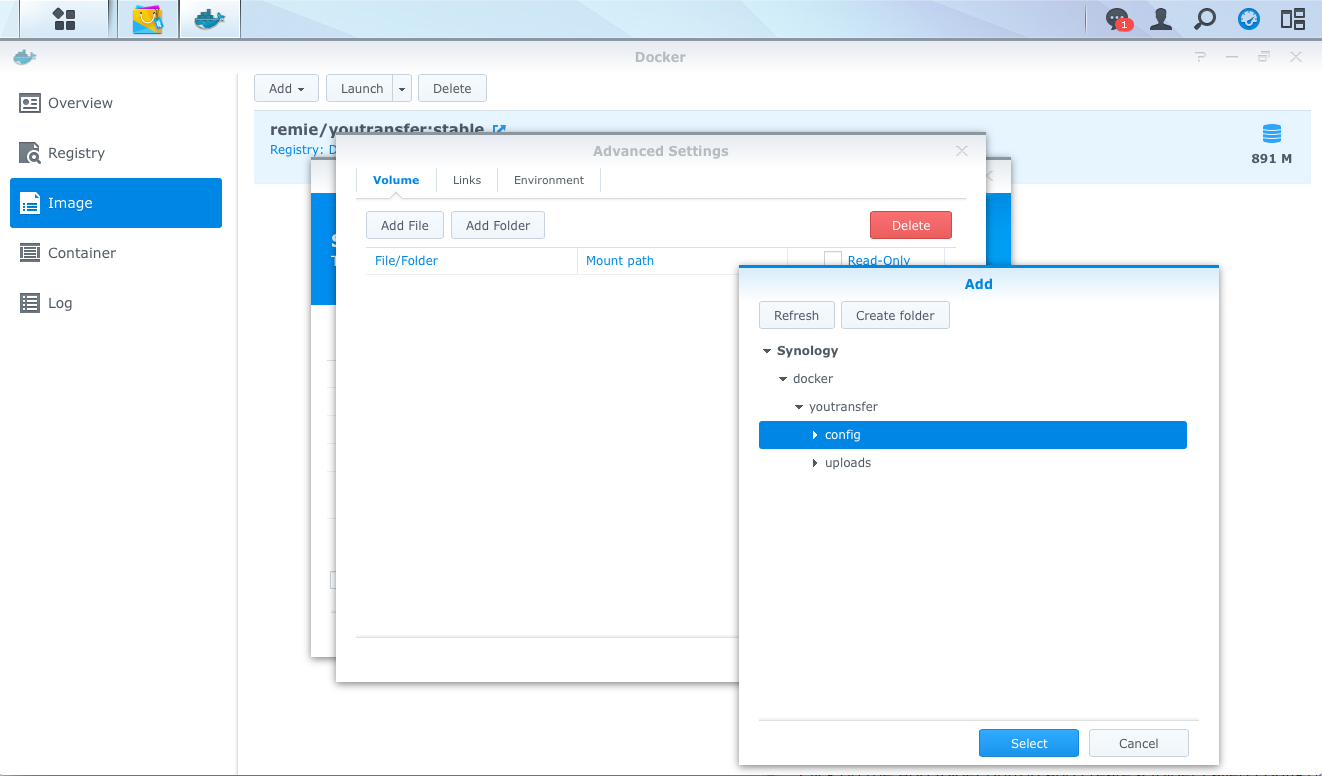Image resolution: width=1322 pixels, height=776 pixels.
Task: Open the Image section
Action: click(116, 203)
